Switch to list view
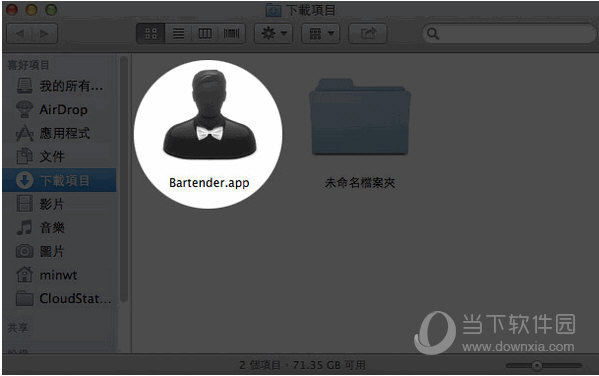Viewport: 599px width, 376px height. 178,34
